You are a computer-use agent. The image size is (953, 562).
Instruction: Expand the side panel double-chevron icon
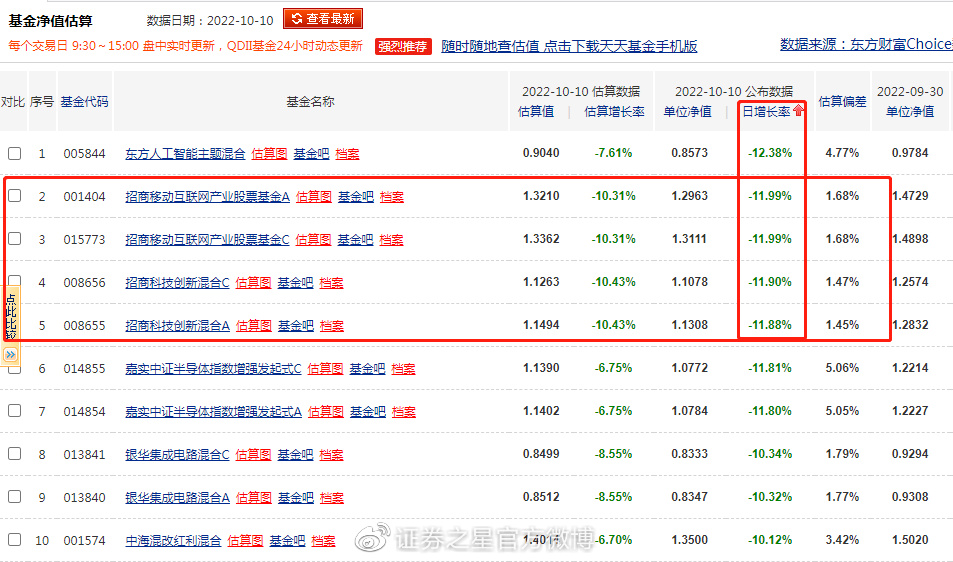(x=10, y=354)
